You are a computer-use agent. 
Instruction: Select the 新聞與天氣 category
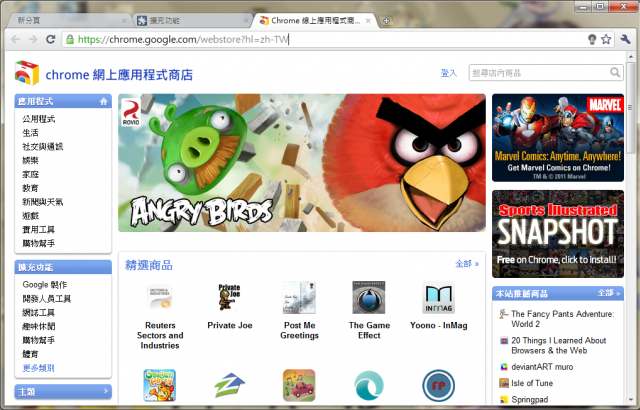pyautogui.click(x=42, y=202)
